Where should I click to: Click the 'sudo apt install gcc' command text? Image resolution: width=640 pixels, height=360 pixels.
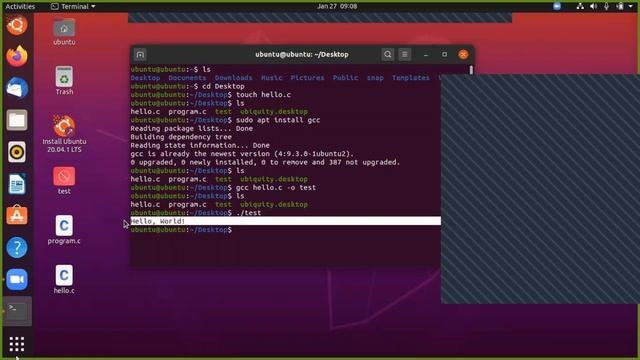(x=278, y=120)
